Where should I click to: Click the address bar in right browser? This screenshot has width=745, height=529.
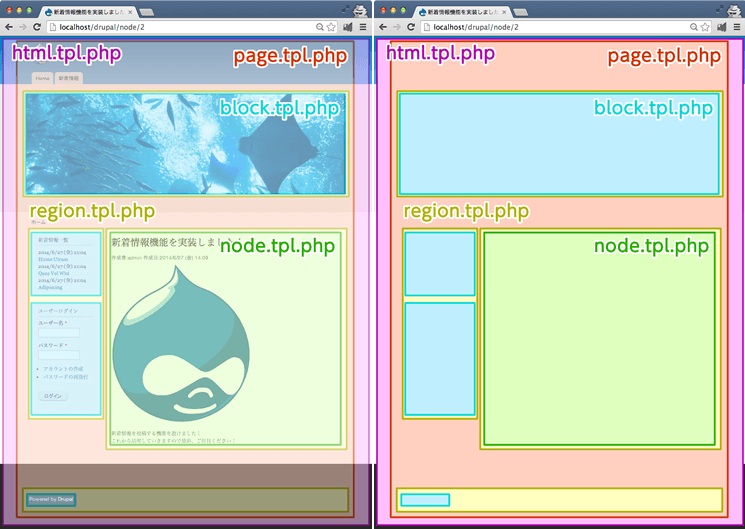[566, 27]
